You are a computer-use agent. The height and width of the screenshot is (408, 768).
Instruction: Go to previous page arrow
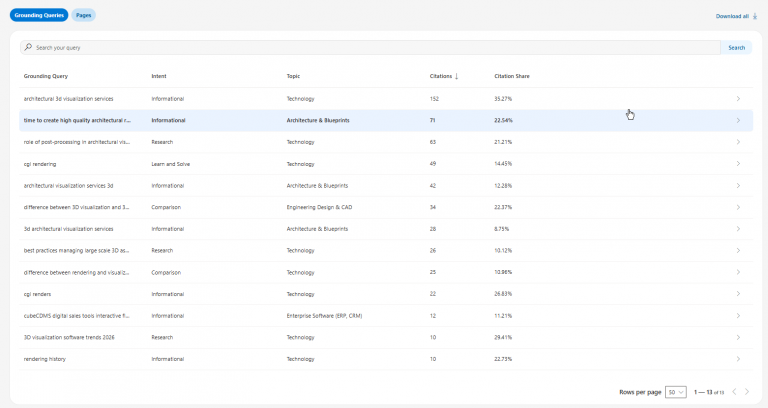point(734,392)
